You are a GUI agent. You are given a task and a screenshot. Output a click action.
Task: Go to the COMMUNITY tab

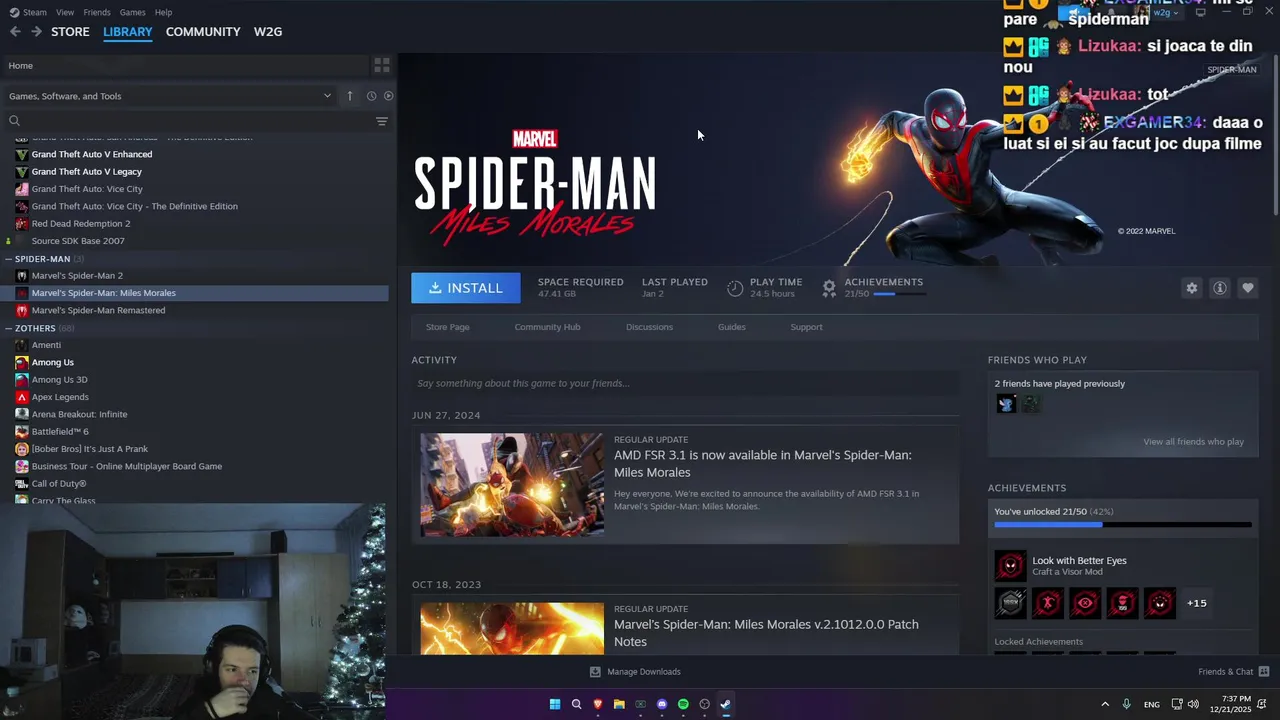[203, 32]
